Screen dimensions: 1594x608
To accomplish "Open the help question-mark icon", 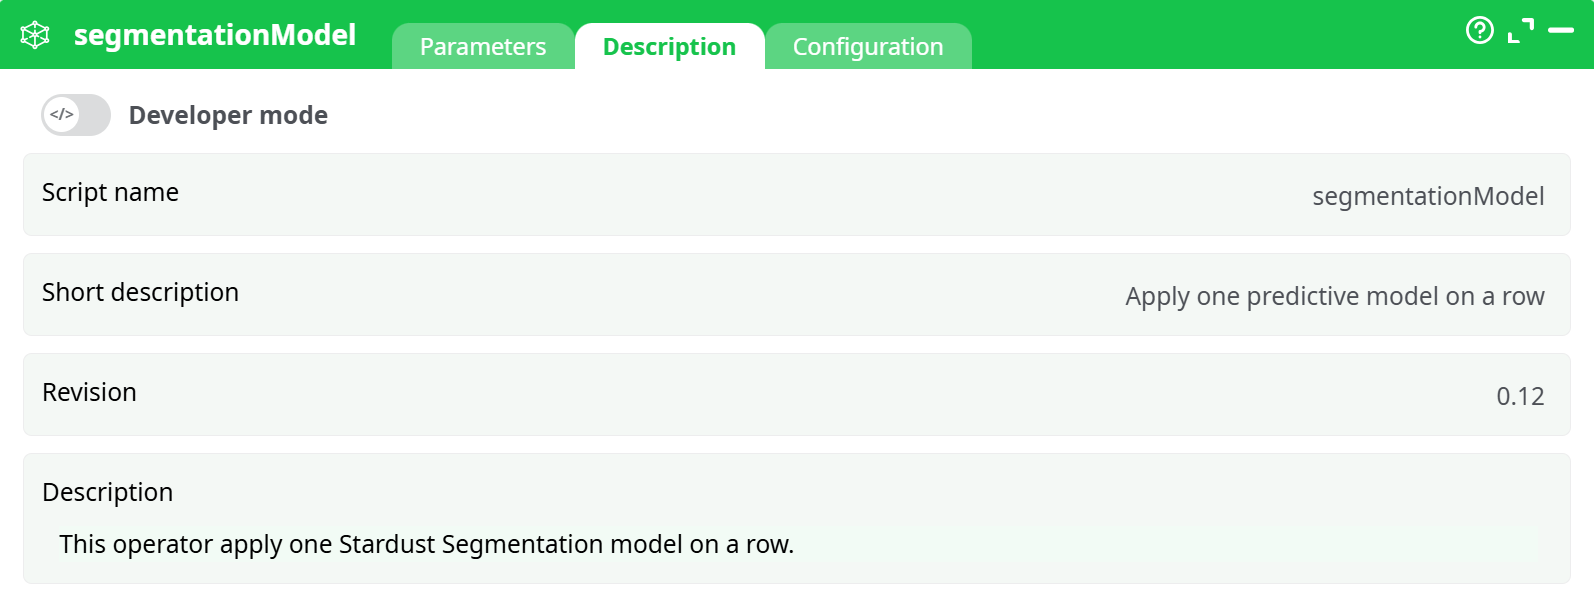I will point(1479,31).
